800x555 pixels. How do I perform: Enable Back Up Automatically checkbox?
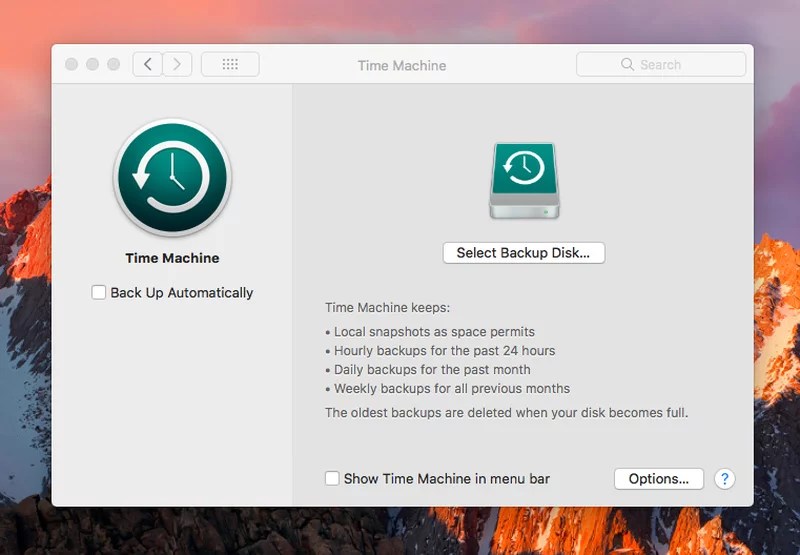(x=98, y=292)
